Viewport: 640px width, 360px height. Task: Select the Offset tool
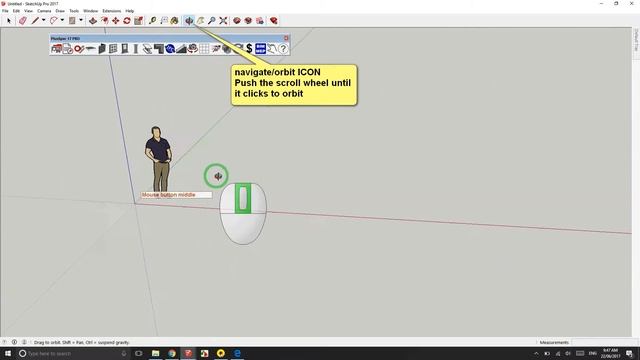pyautogui.click(x=104, y=20)
